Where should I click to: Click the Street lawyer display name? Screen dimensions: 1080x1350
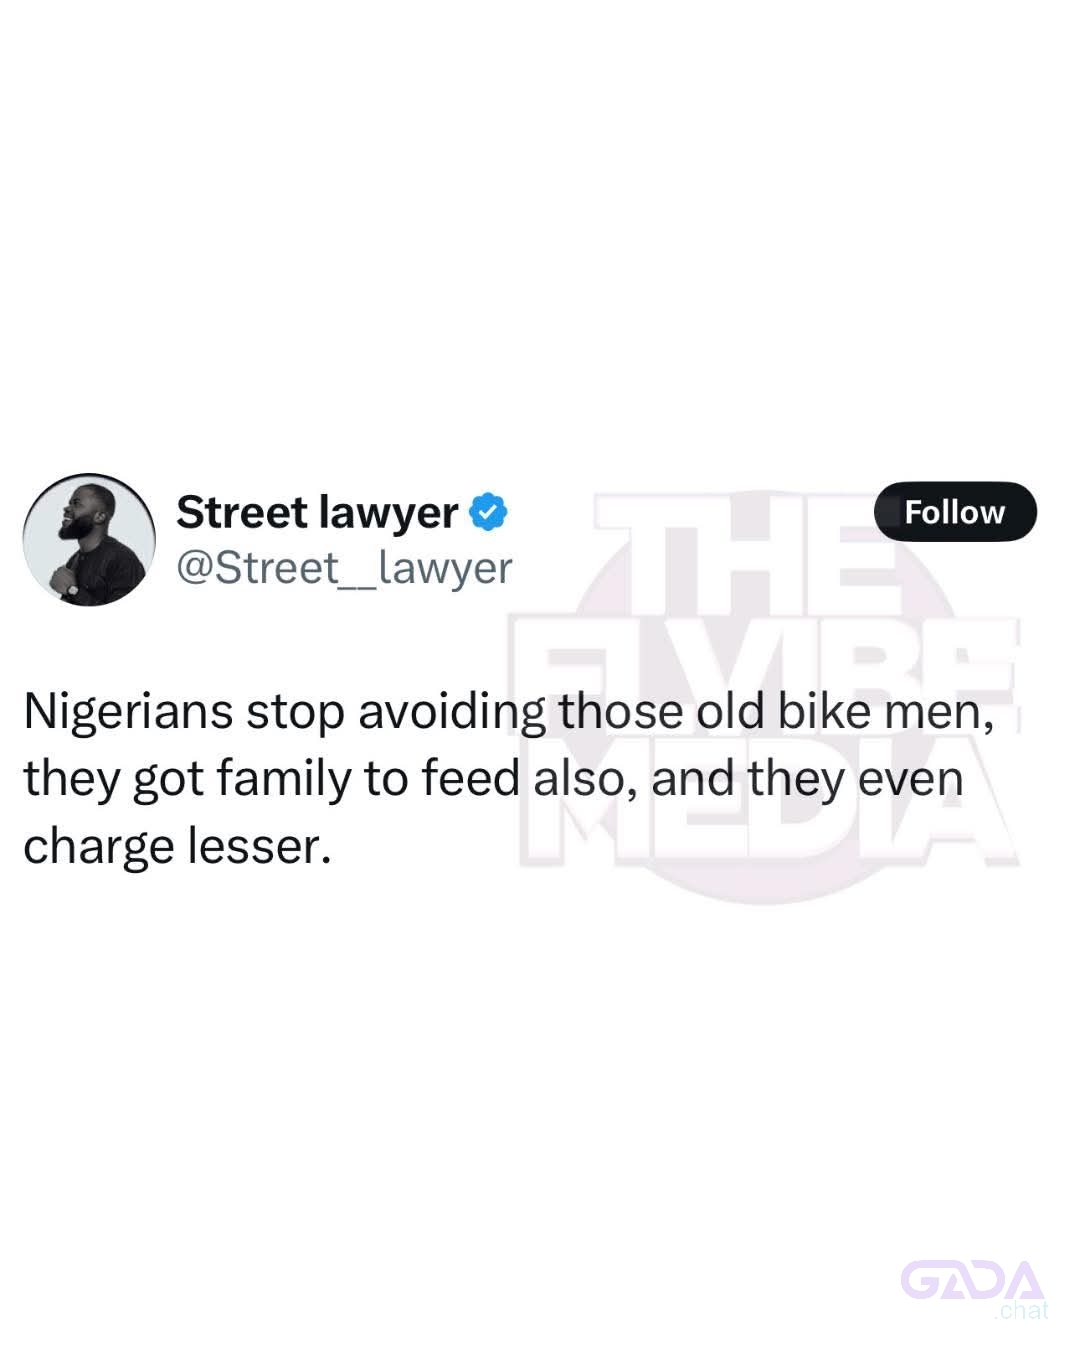coord(317,512)
